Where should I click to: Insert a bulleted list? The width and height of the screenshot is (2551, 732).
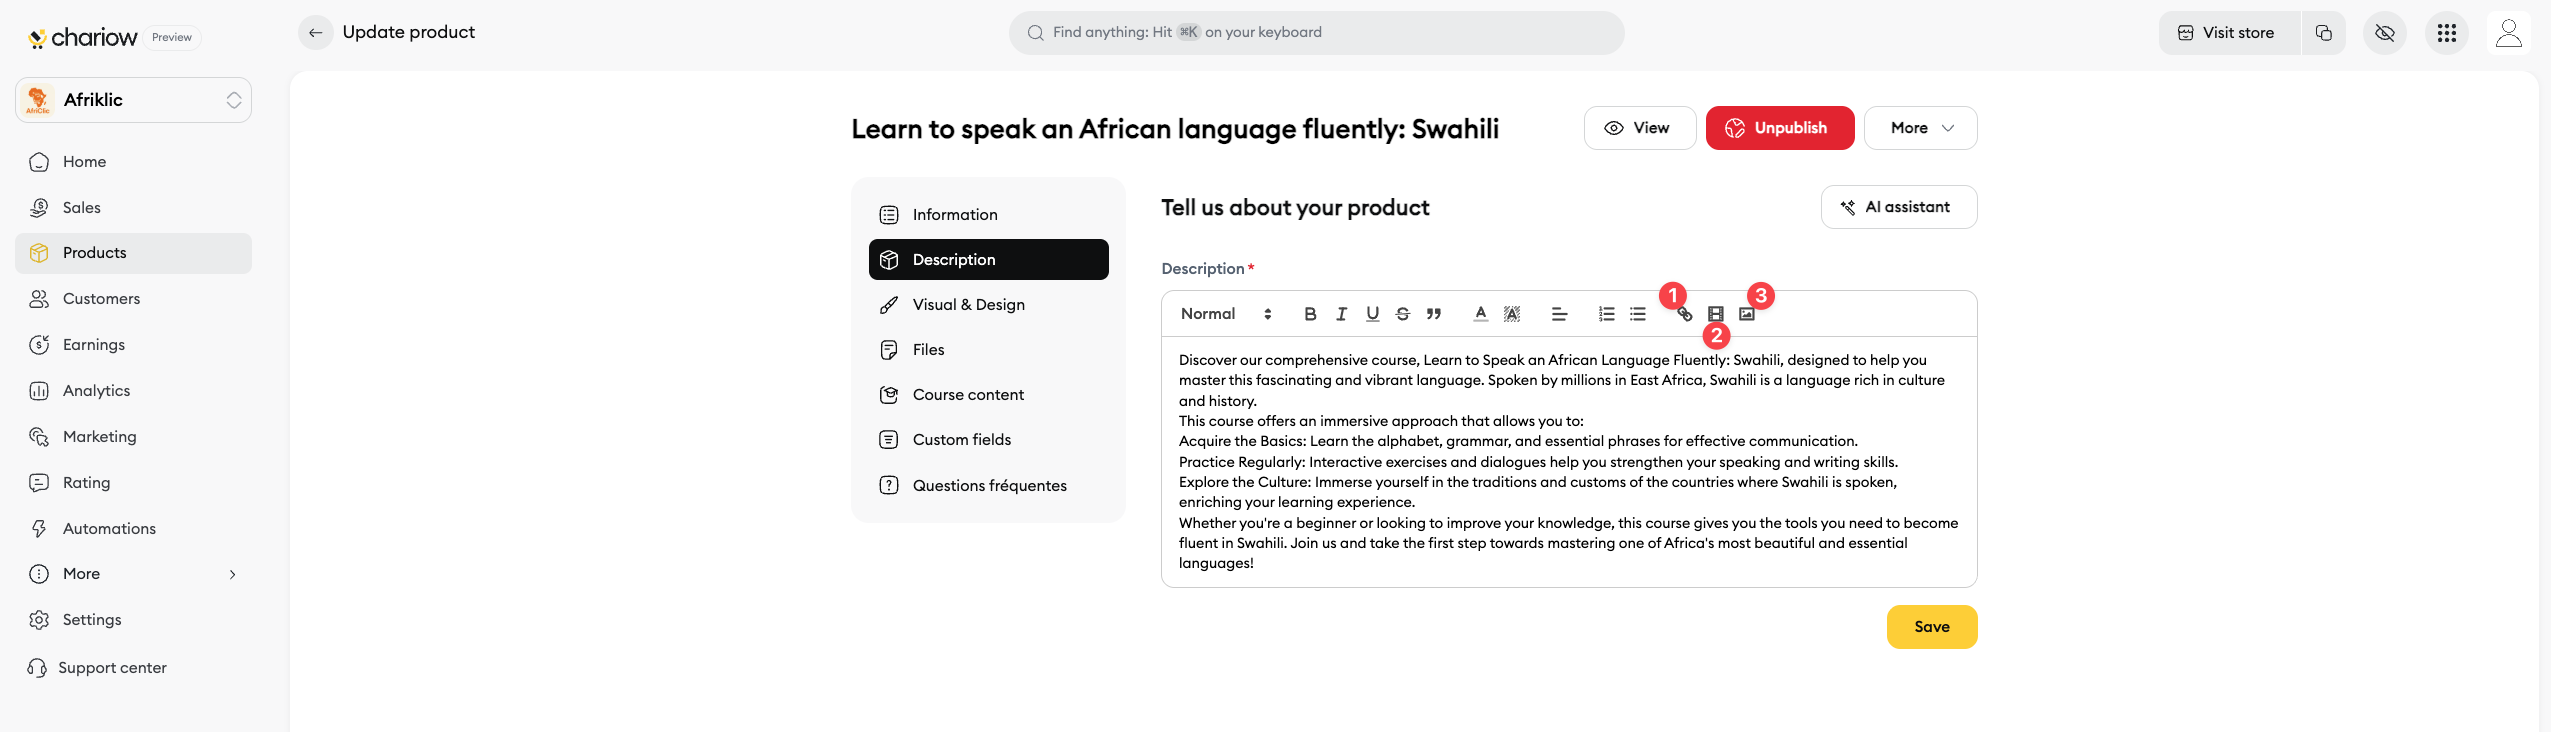coord(1637,314)
